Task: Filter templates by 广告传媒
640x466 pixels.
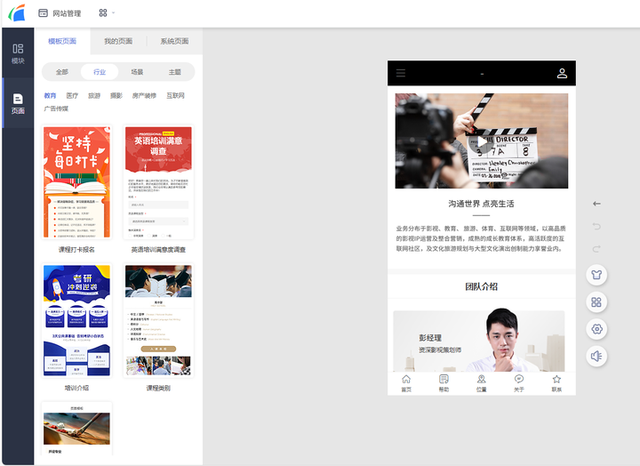Action: 56,109
